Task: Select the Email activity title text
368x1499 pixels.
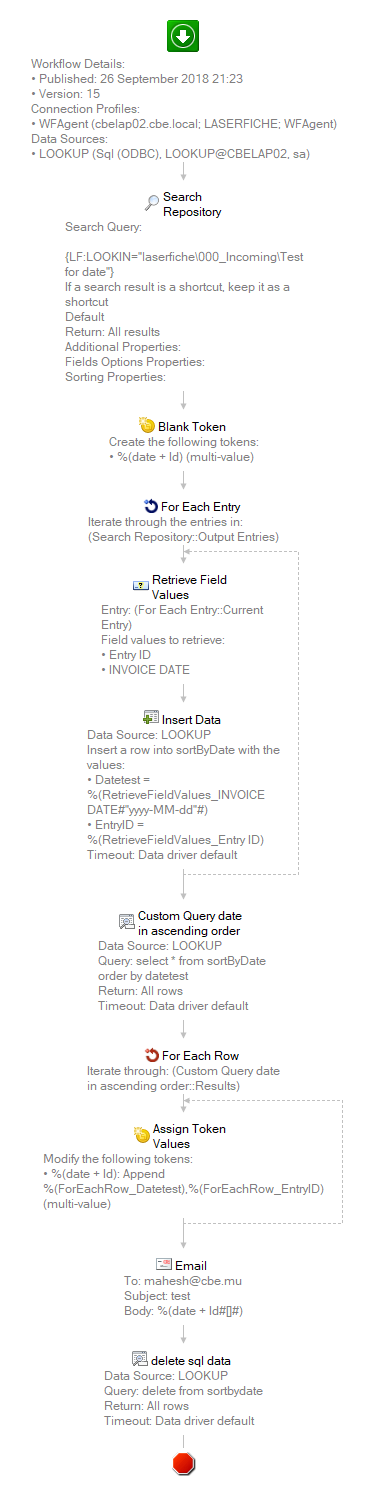Action: click(191, 1265)
